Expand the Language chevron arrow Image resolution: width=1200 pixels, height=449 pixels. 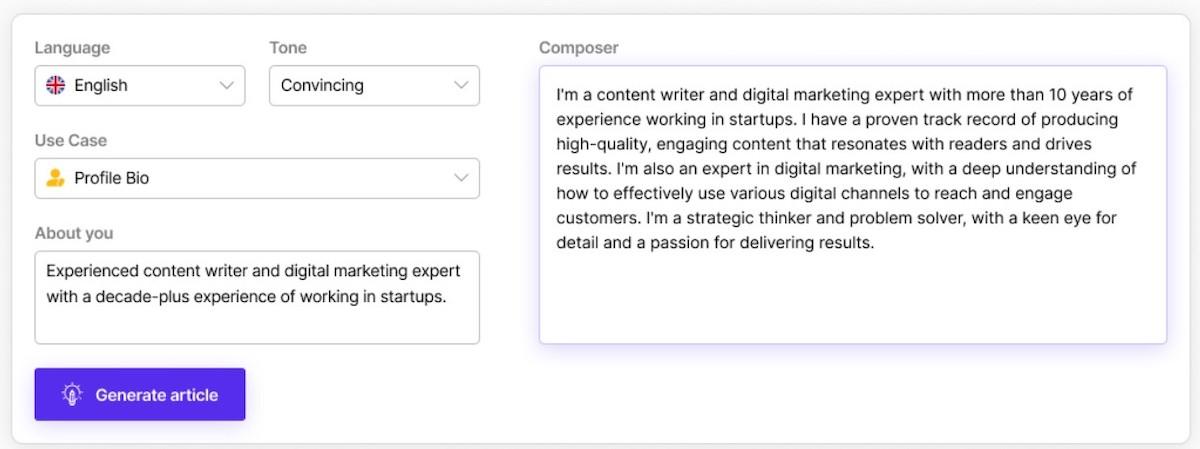click(226, 86)
